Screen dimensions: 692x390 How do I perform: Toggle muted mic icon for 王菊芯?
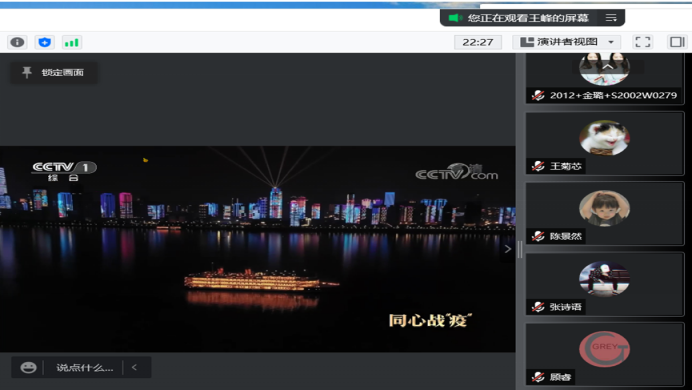pyautogui.click(x=538, y=166)
